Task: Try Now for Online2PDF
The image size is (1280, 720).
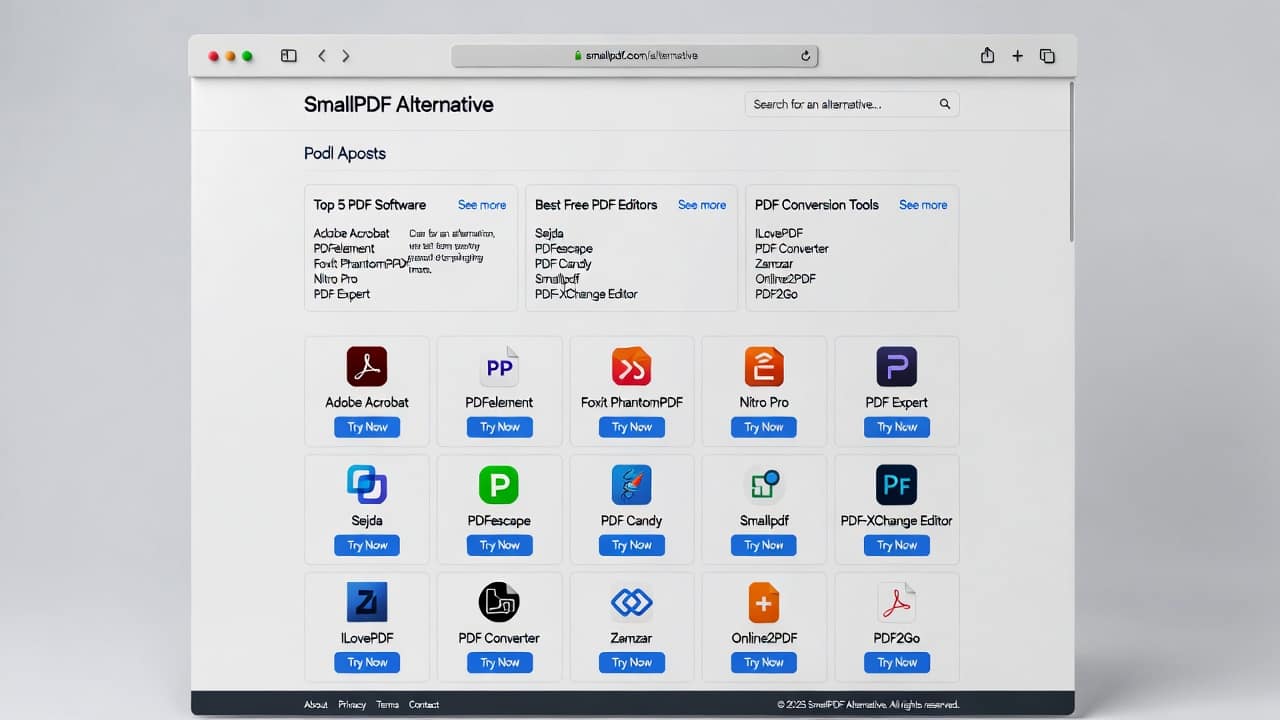Action: [x=764, y=662]
